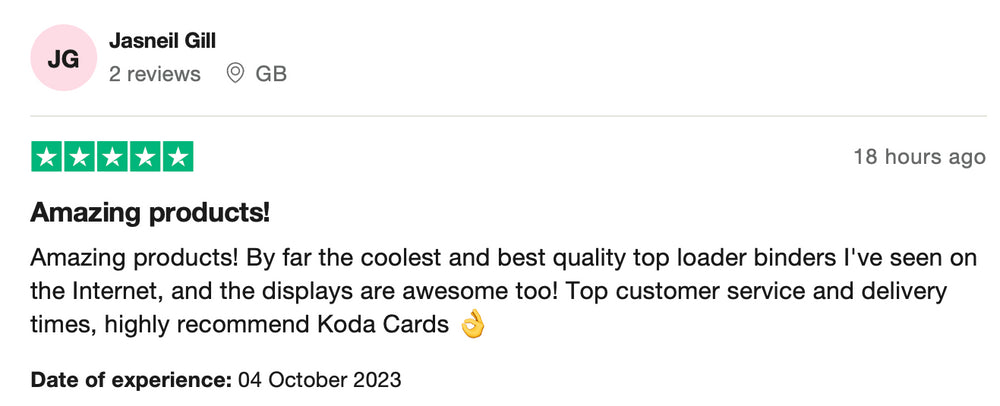The width and height of the screenshot is (1000, 406).
Task: Open Jasneil Gill's reviewer profile name
Action: [x=162, y=41]
